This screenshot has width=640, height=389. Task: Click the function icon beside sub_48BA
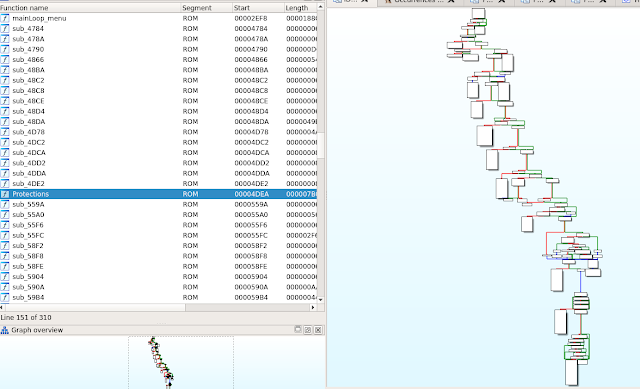4,70
